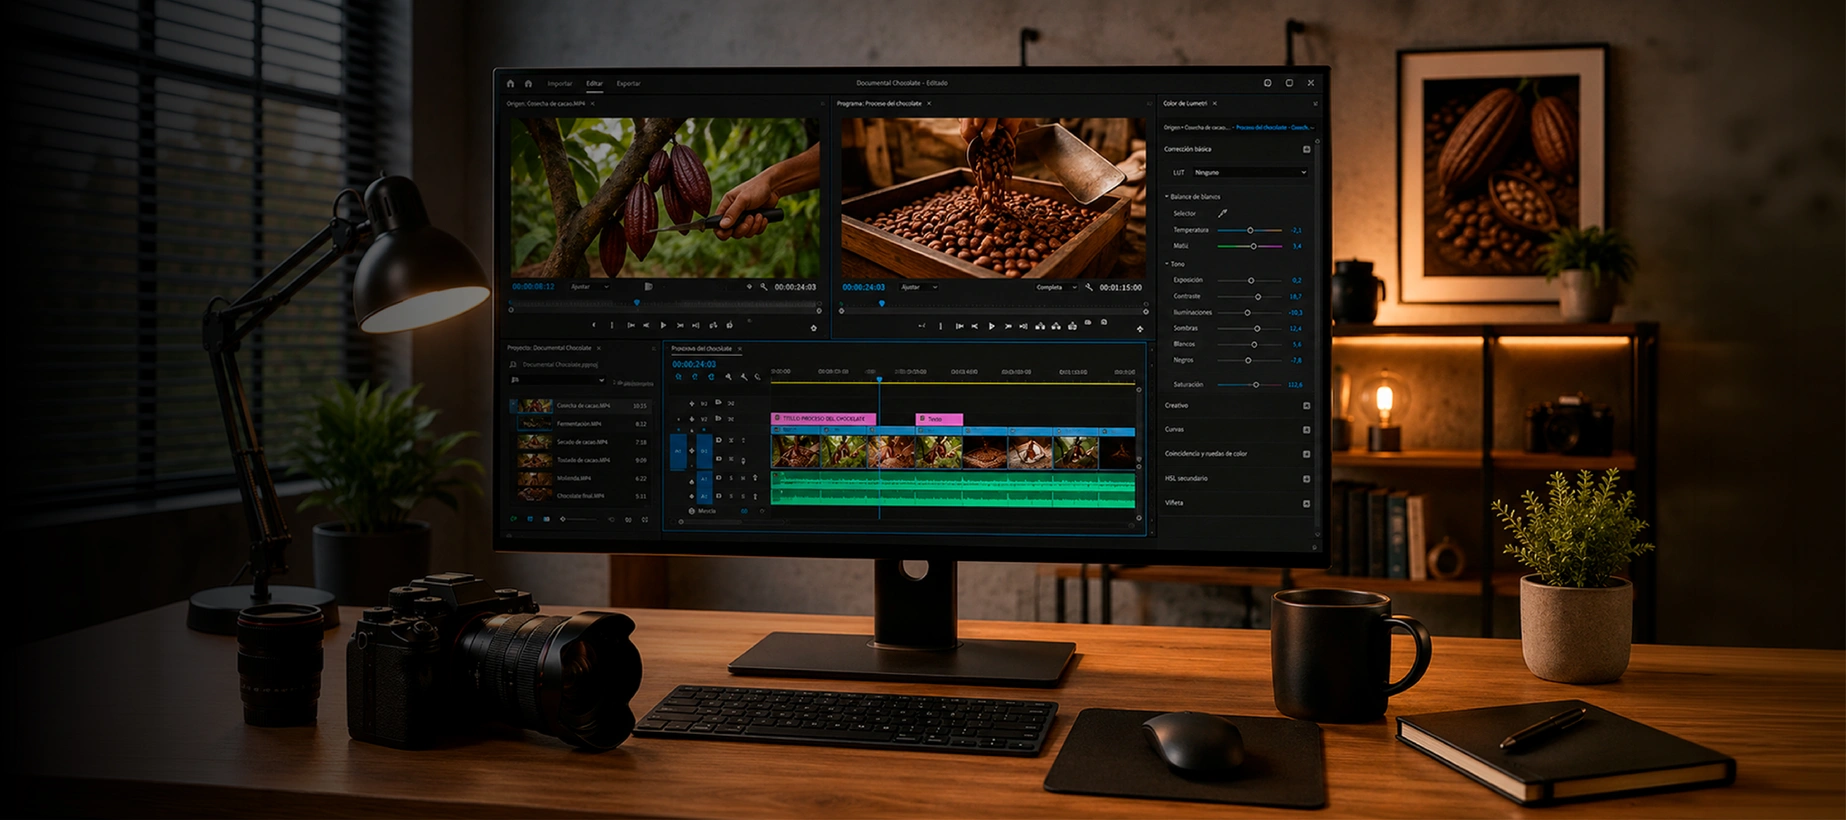Toggle Coincidencia y ruedas de color checkbox

point(1306,454)
